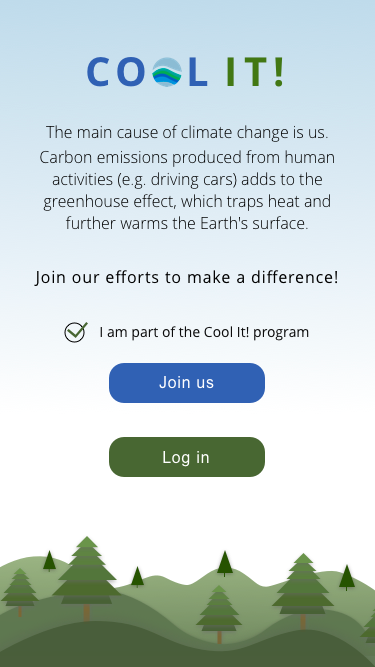
Task: Toggle the Cool It! program checkbox
Action: [x=76, y=332]
